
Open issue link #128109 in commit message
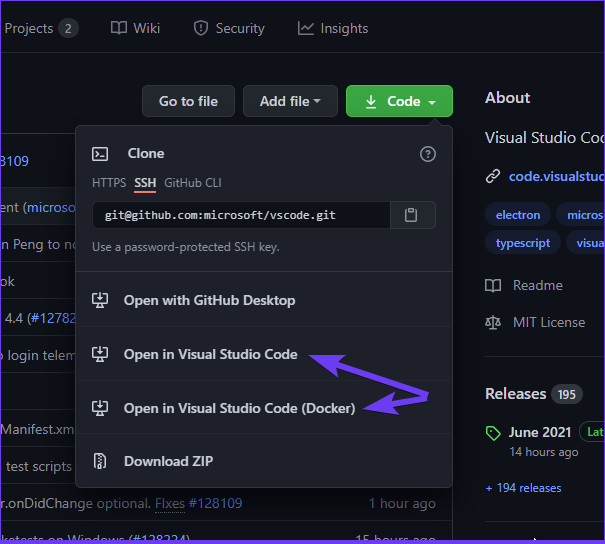215,503
